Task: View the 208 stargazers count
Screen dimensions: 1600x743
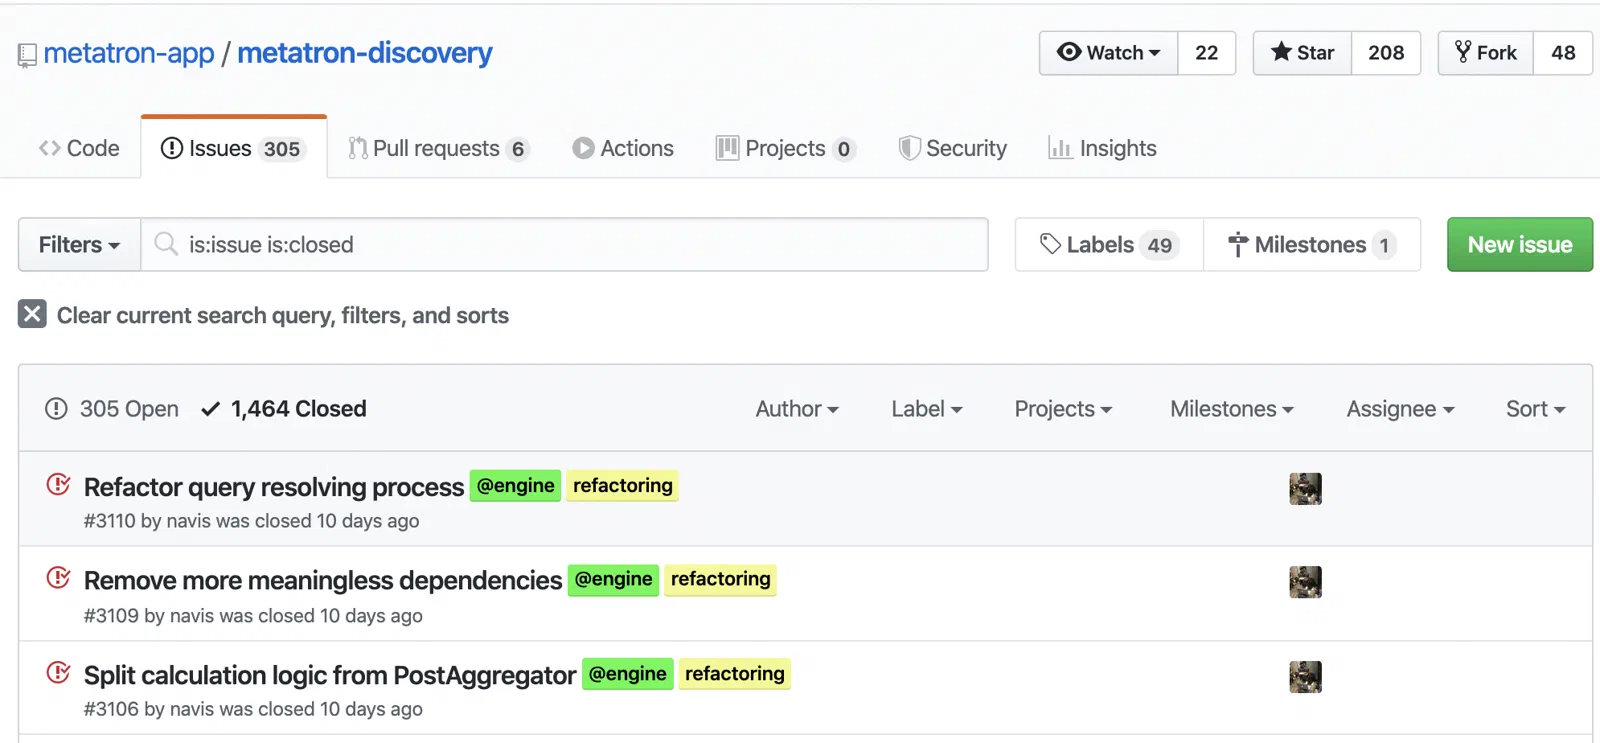Action: [1386, 53]
